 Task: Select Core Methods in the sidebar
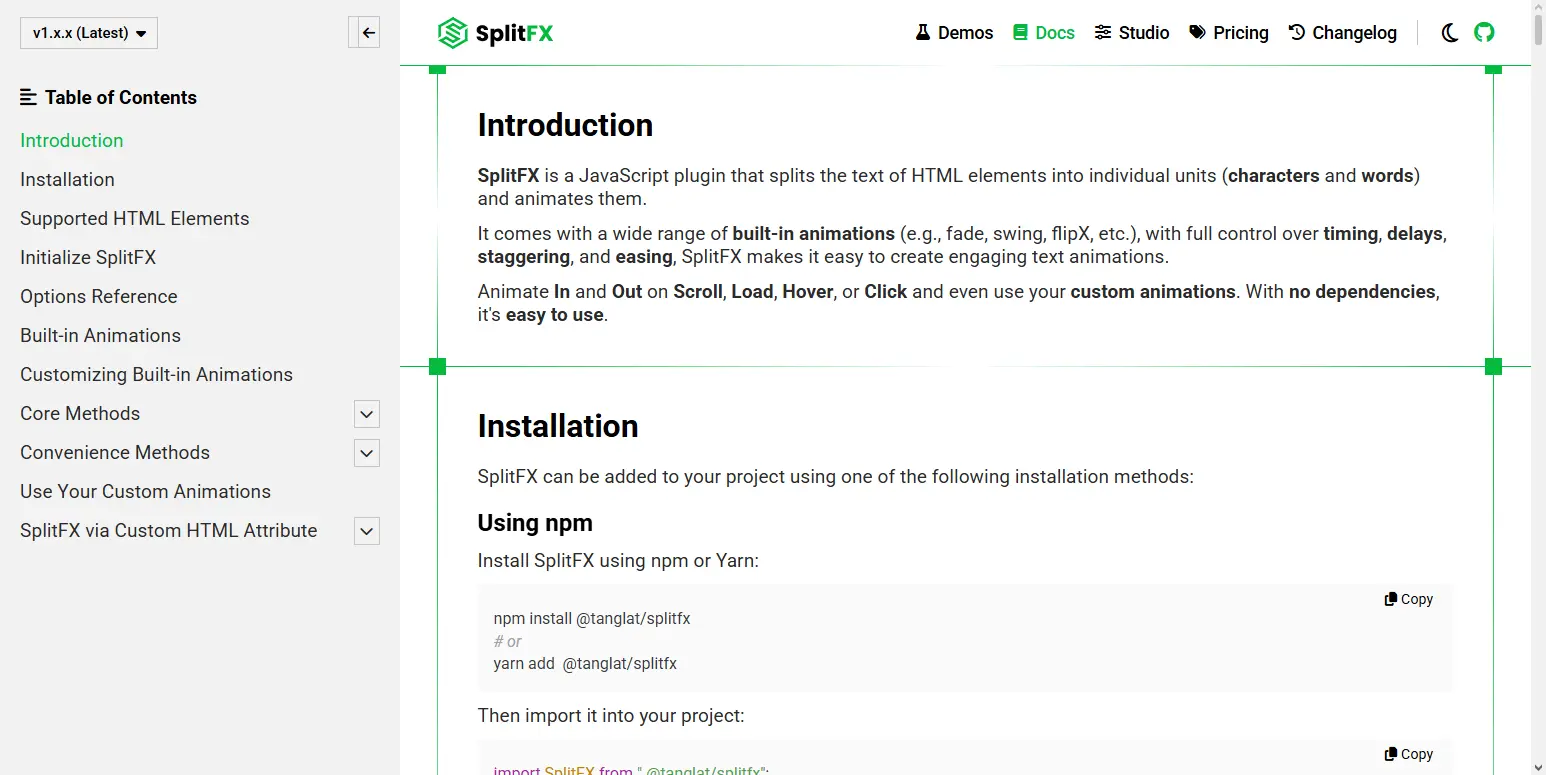(80, 414)
